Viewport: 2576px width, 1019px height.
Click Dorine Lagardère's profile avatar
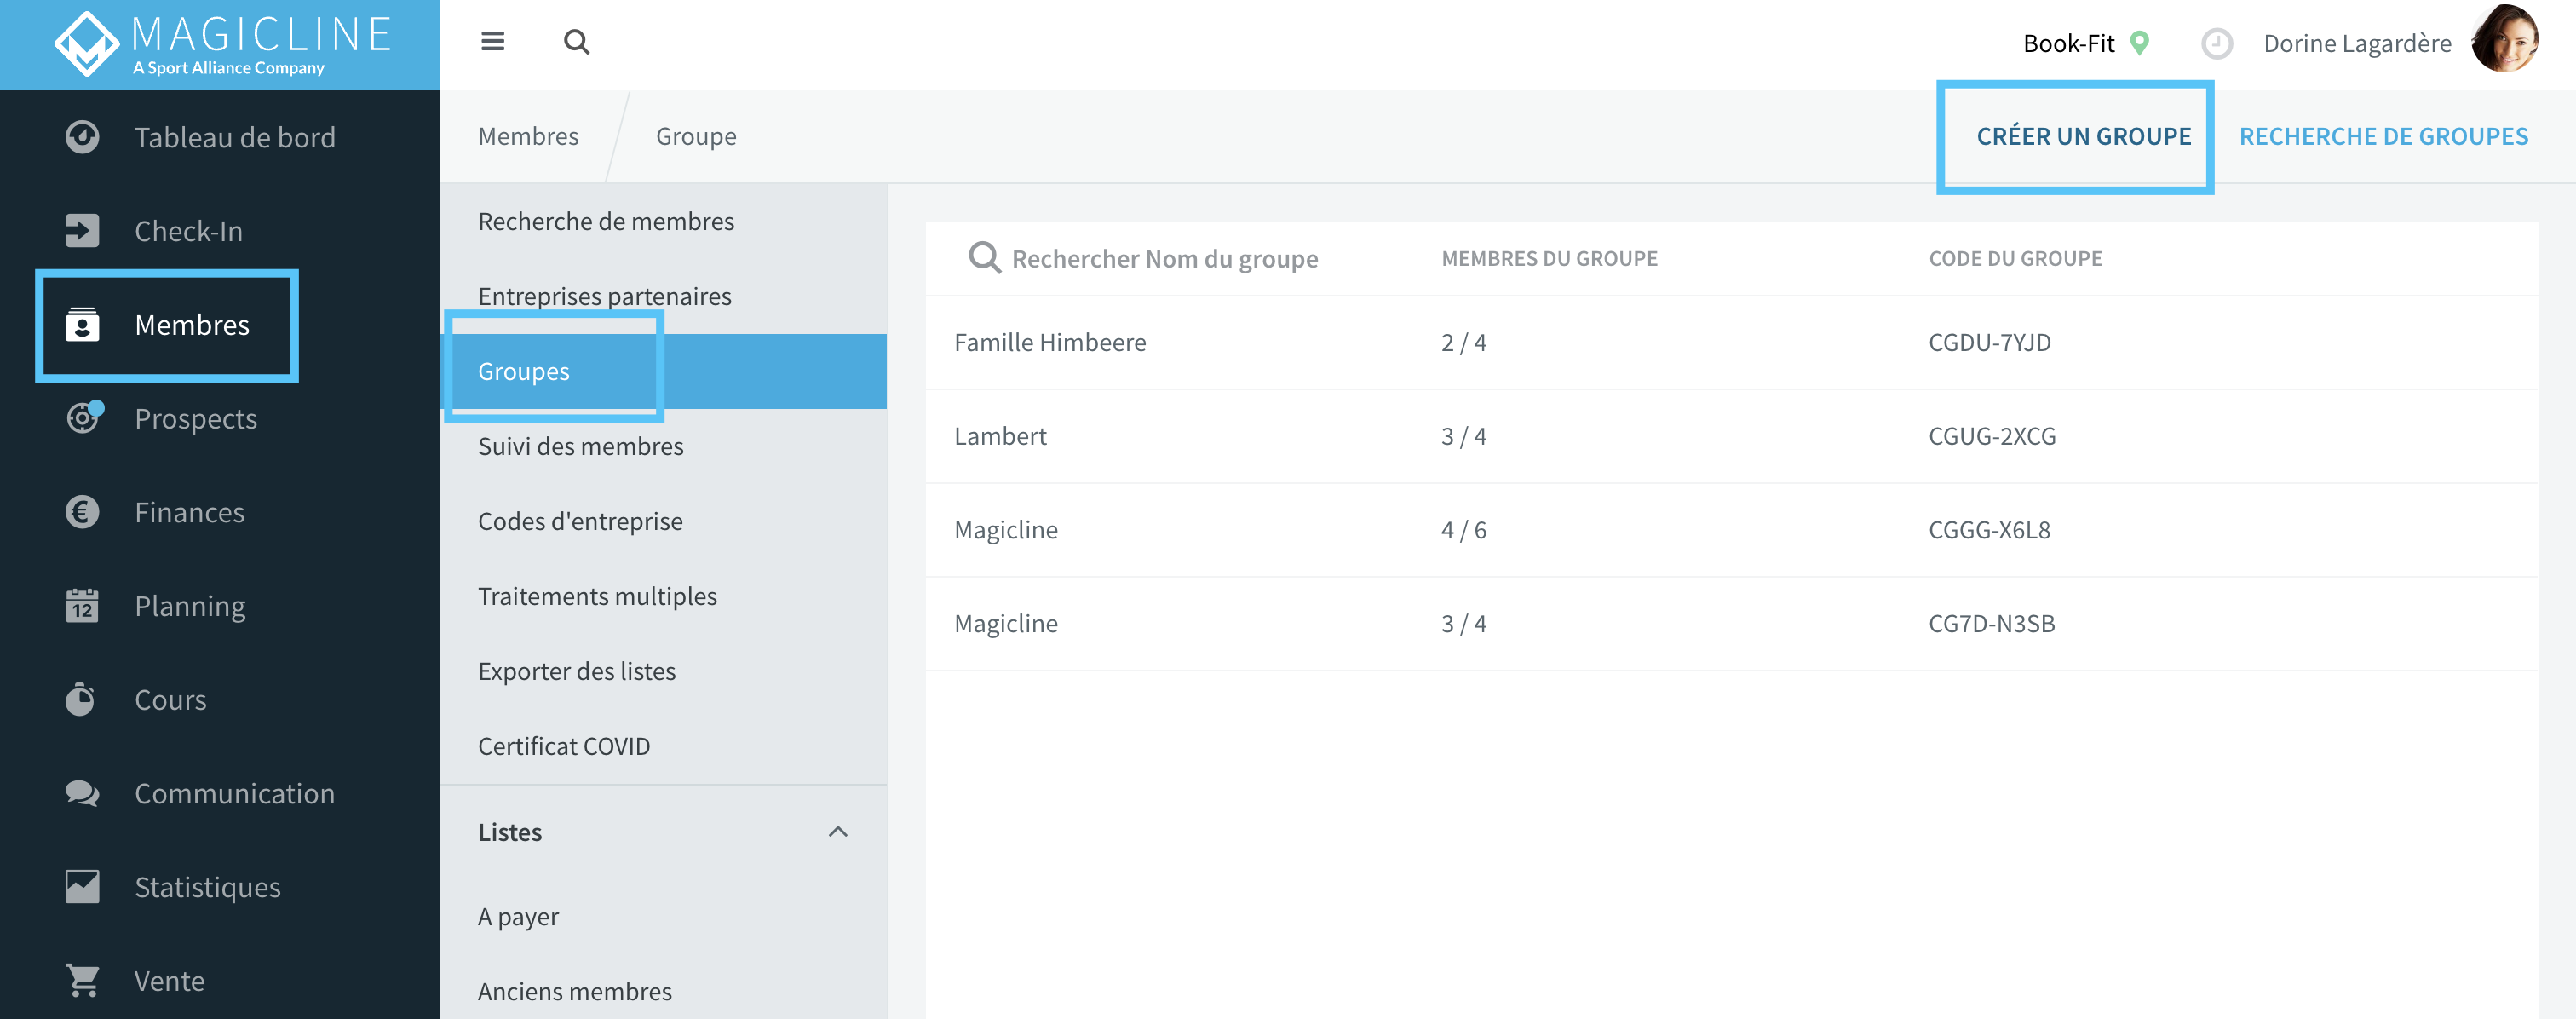2505,40
